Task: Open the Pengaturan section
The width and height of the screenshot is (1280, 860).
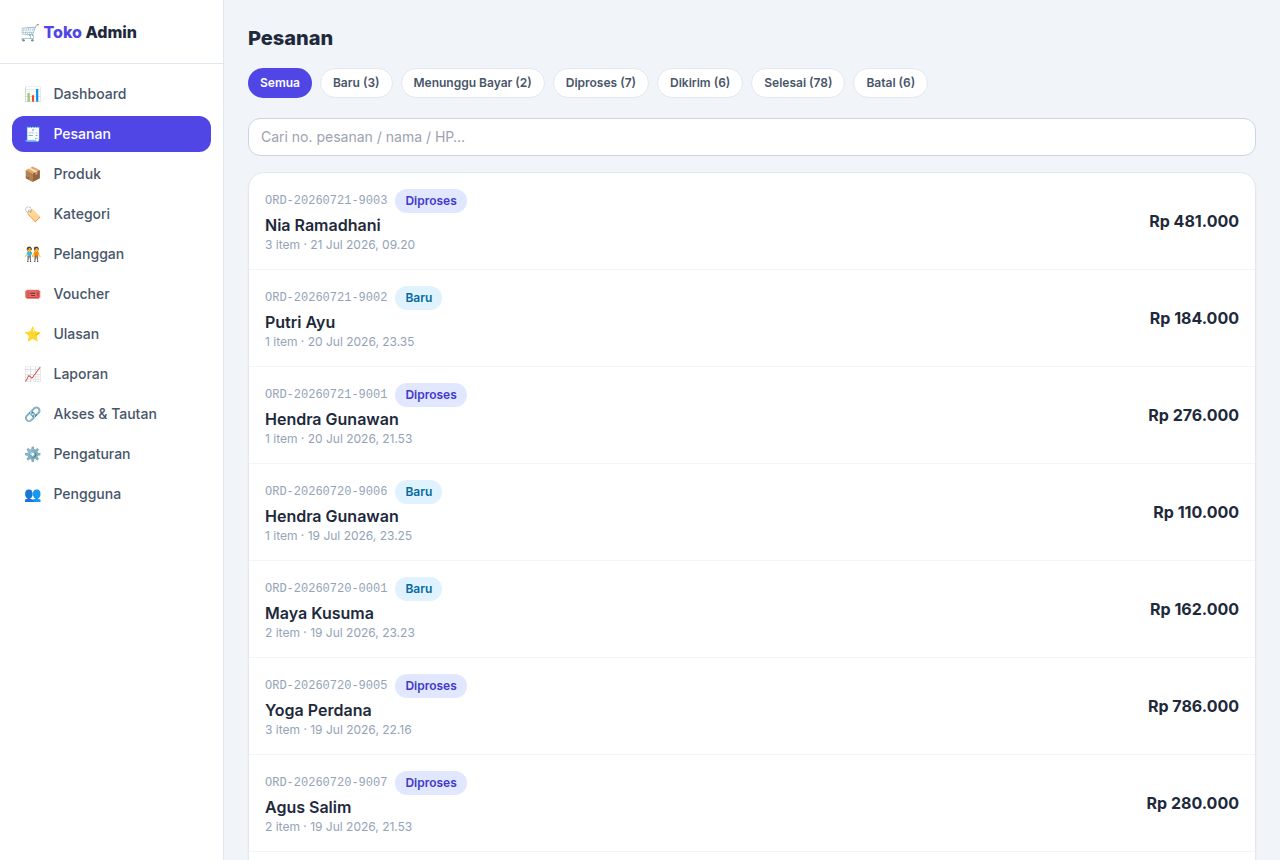Action: click(111, 454)
